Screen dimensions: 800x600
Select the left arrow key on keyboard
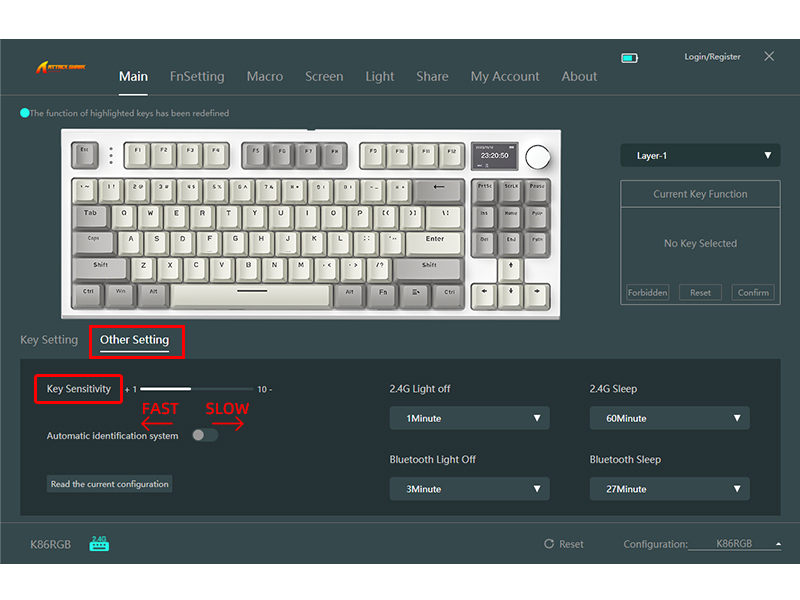484,296
